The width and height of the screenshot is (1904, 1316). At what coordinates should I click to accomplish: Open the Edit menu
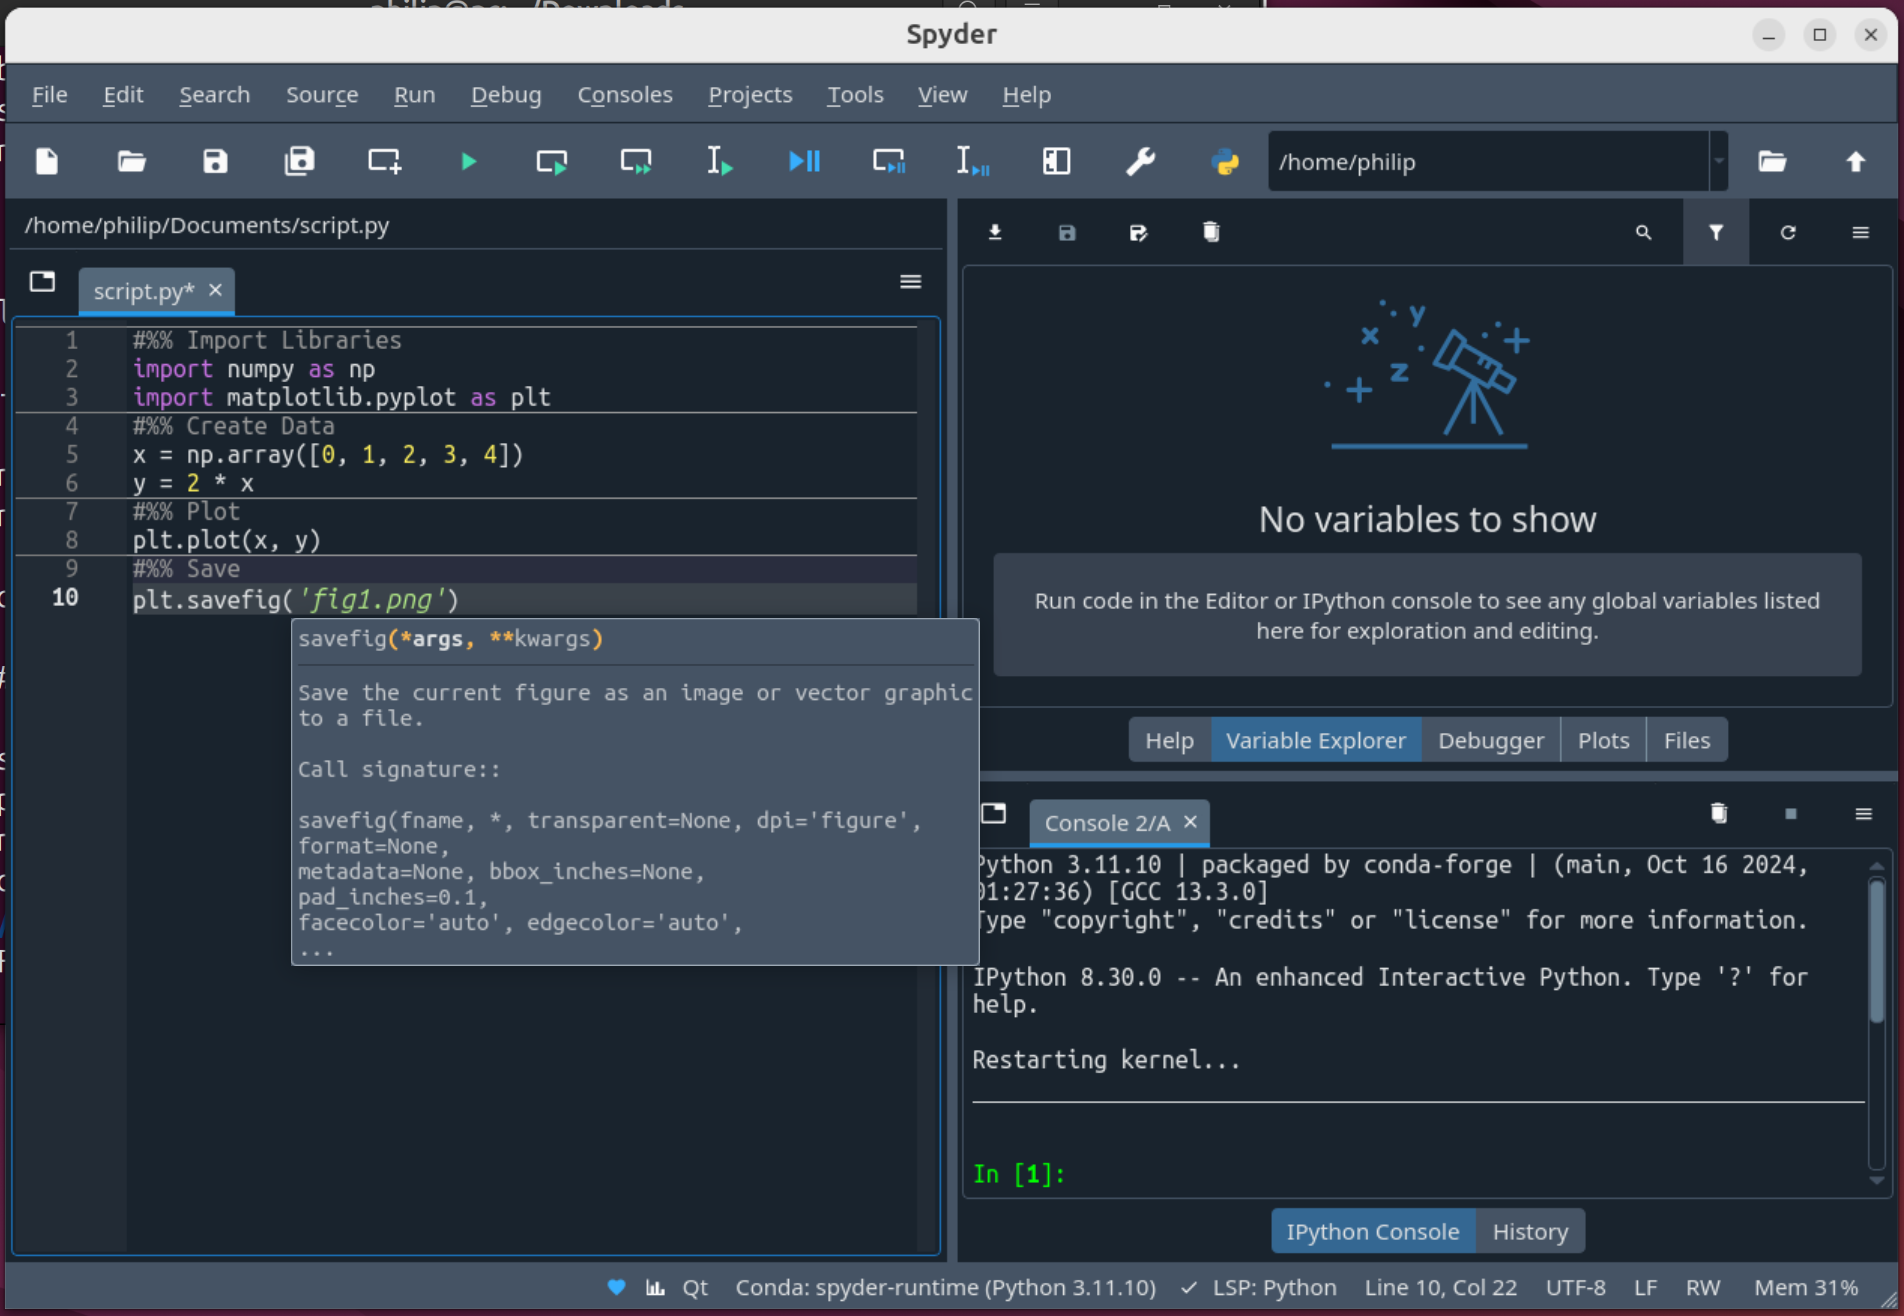123,94
